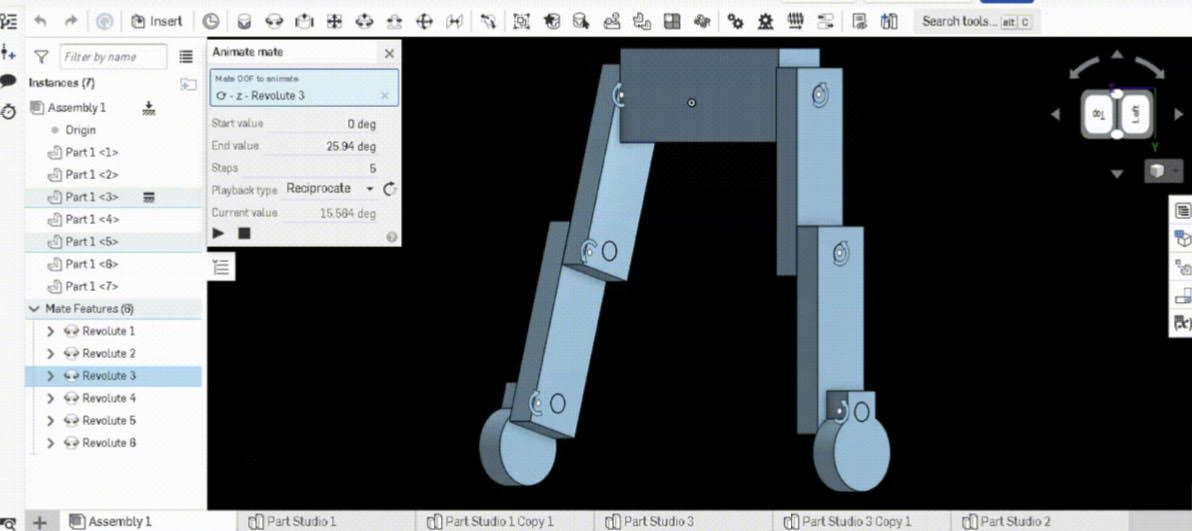Click the Insert parts button

point(157,21)
